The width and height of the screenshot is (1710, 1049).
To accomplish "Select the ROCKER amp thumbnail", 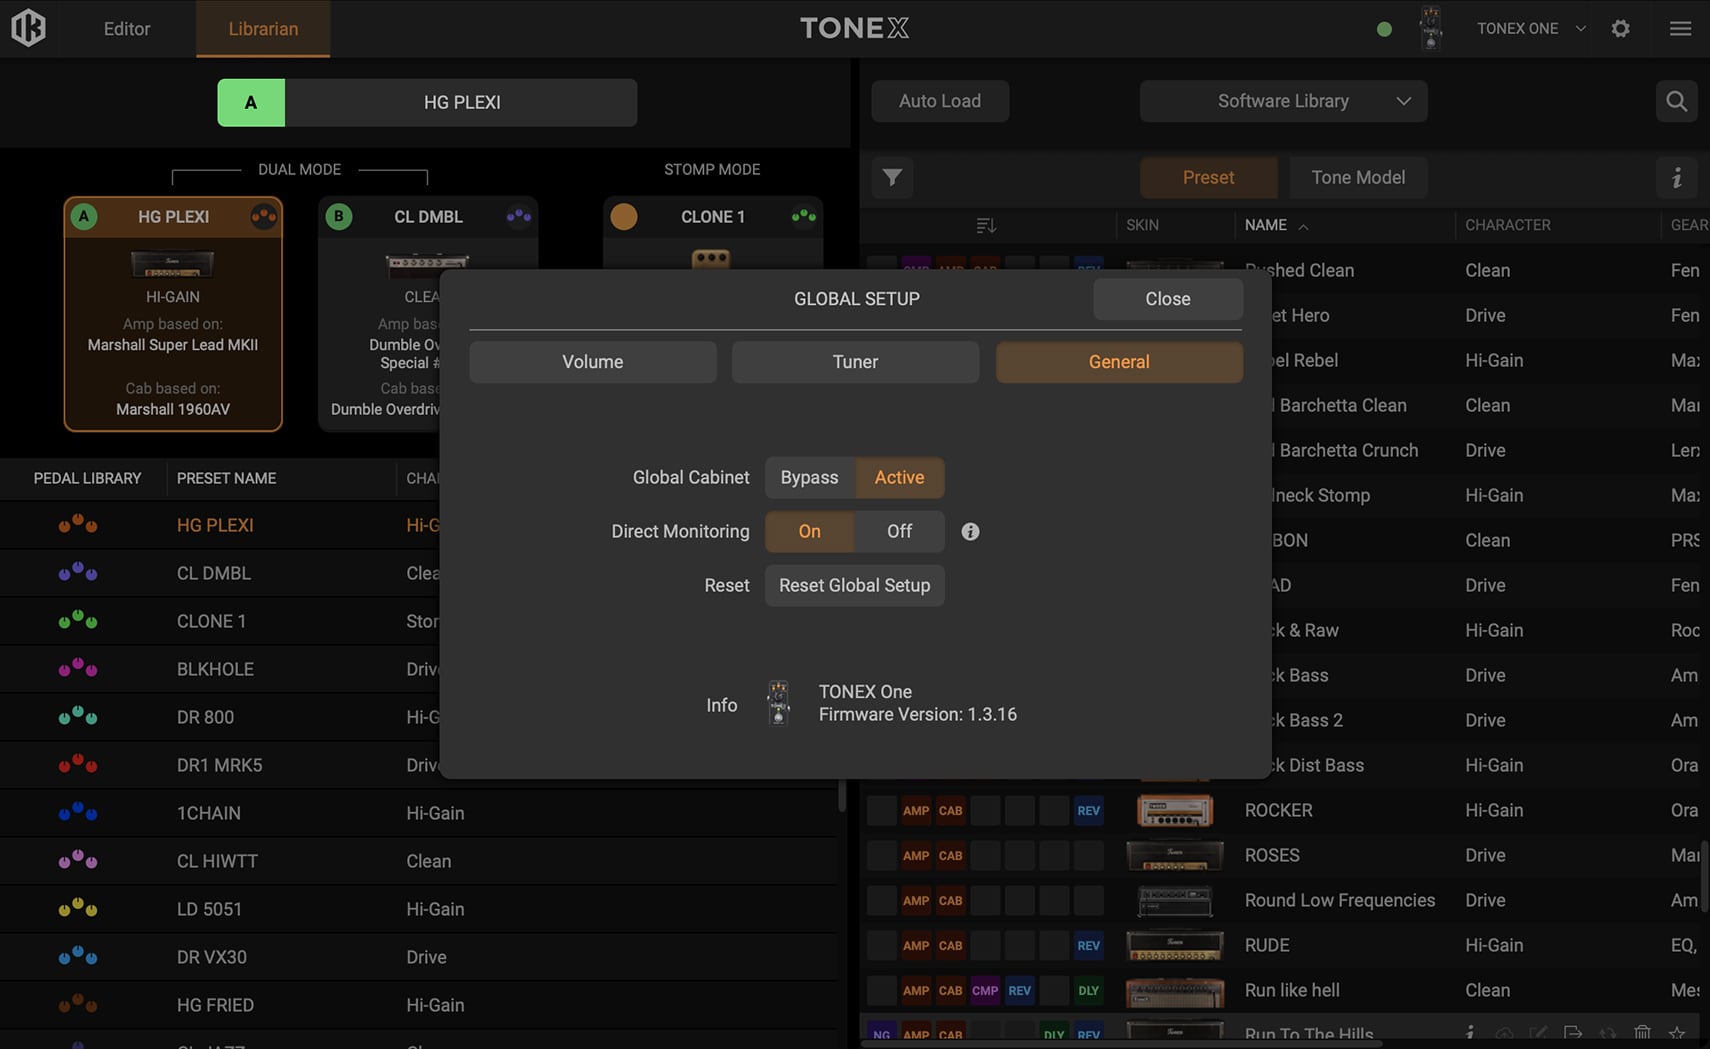I will [x=1174, y=810].
